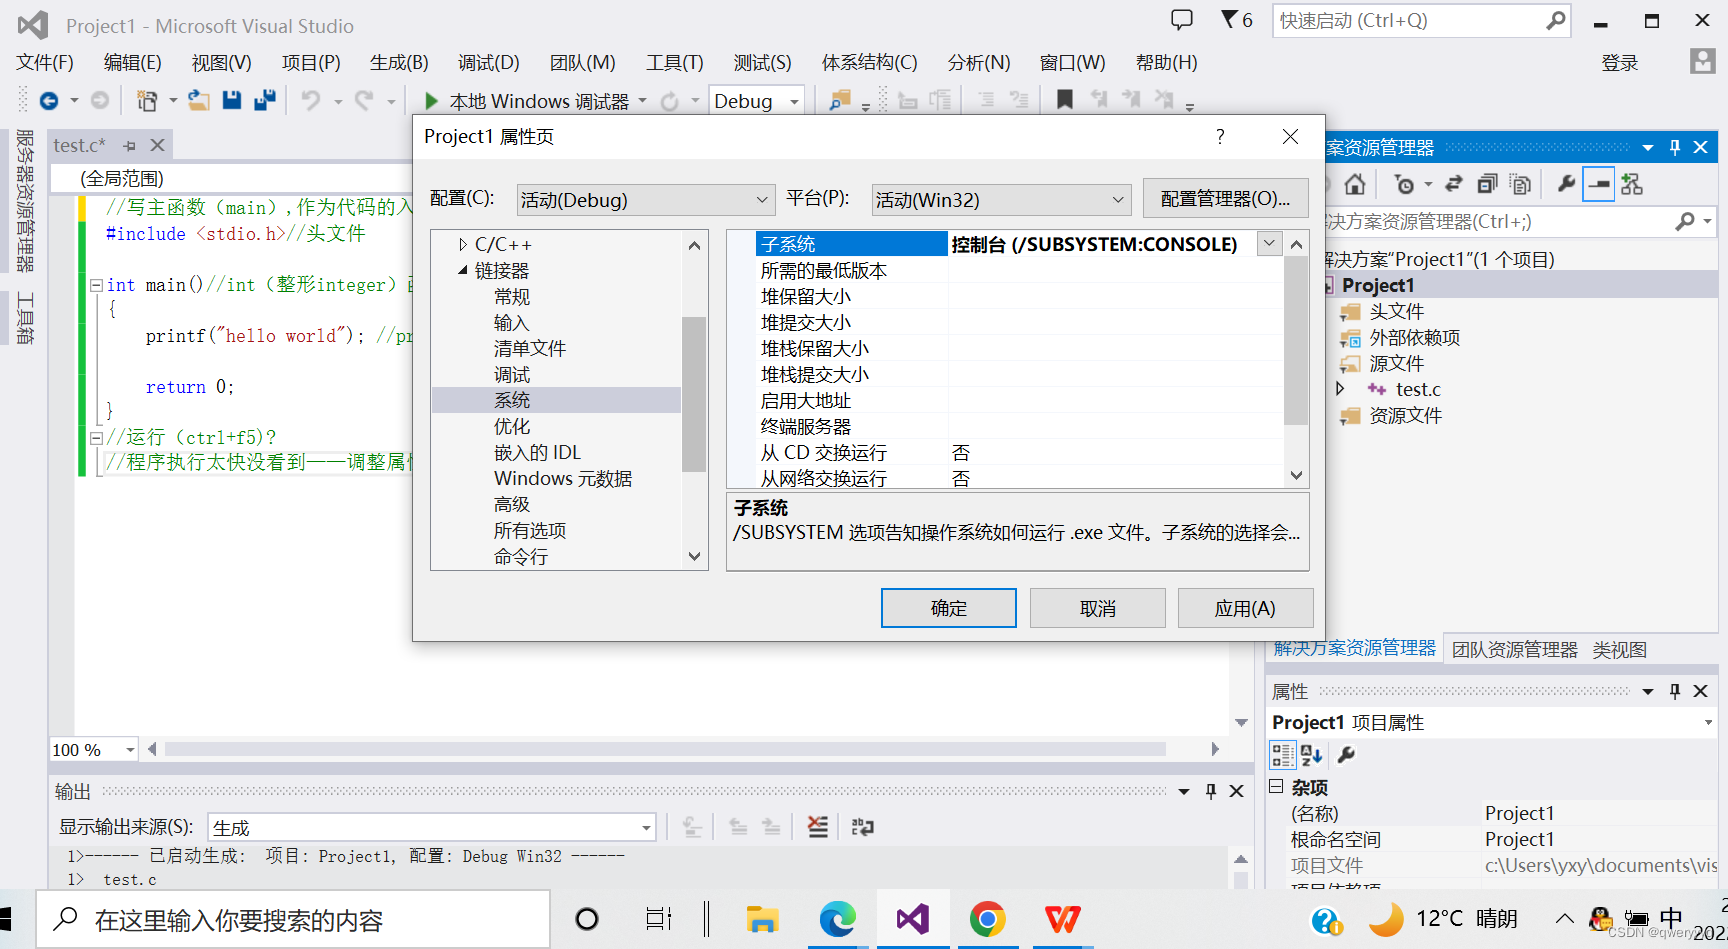Click the wrench Properties icon in Solution Explorer
1728x949 pixels.
click(x=1566, y=184)
